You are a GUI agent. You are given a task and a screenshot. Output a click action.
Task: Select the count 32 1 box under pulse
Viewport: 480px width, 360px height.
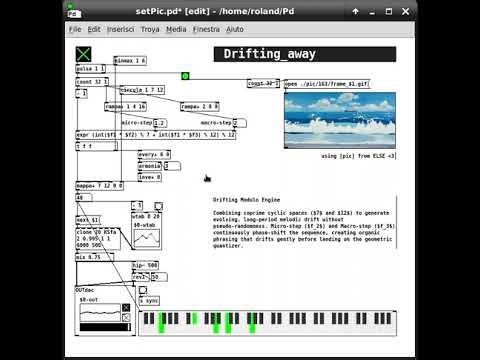[x=92, y=82]
